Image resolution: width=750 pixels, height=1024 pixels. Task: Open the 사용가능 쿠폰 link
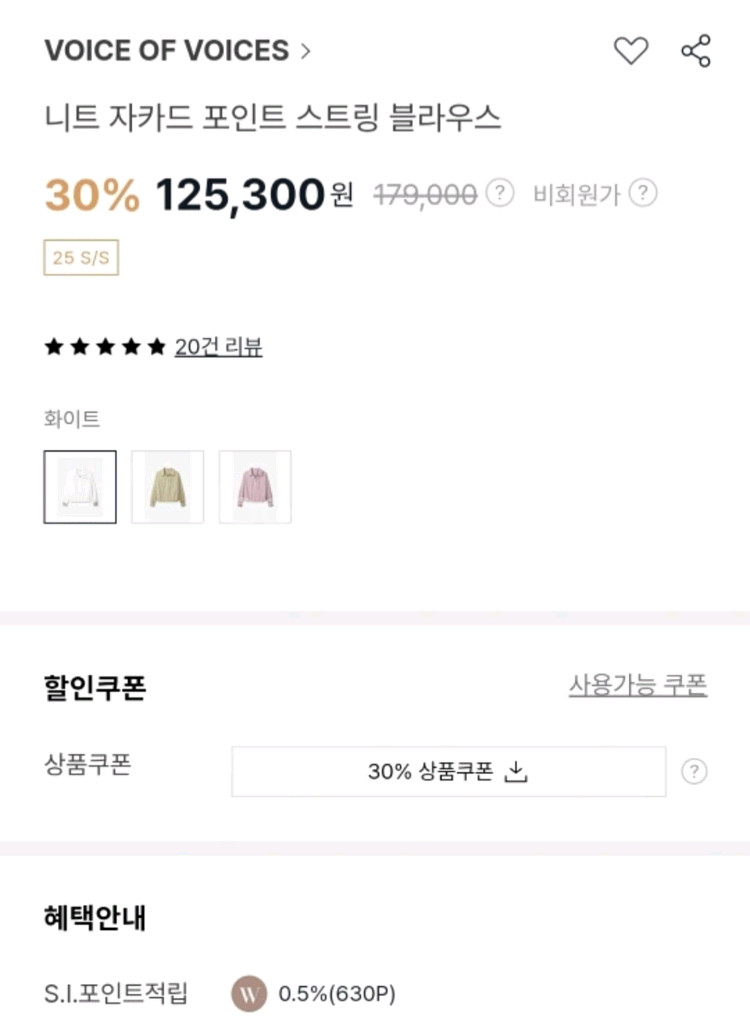[638, 685]
